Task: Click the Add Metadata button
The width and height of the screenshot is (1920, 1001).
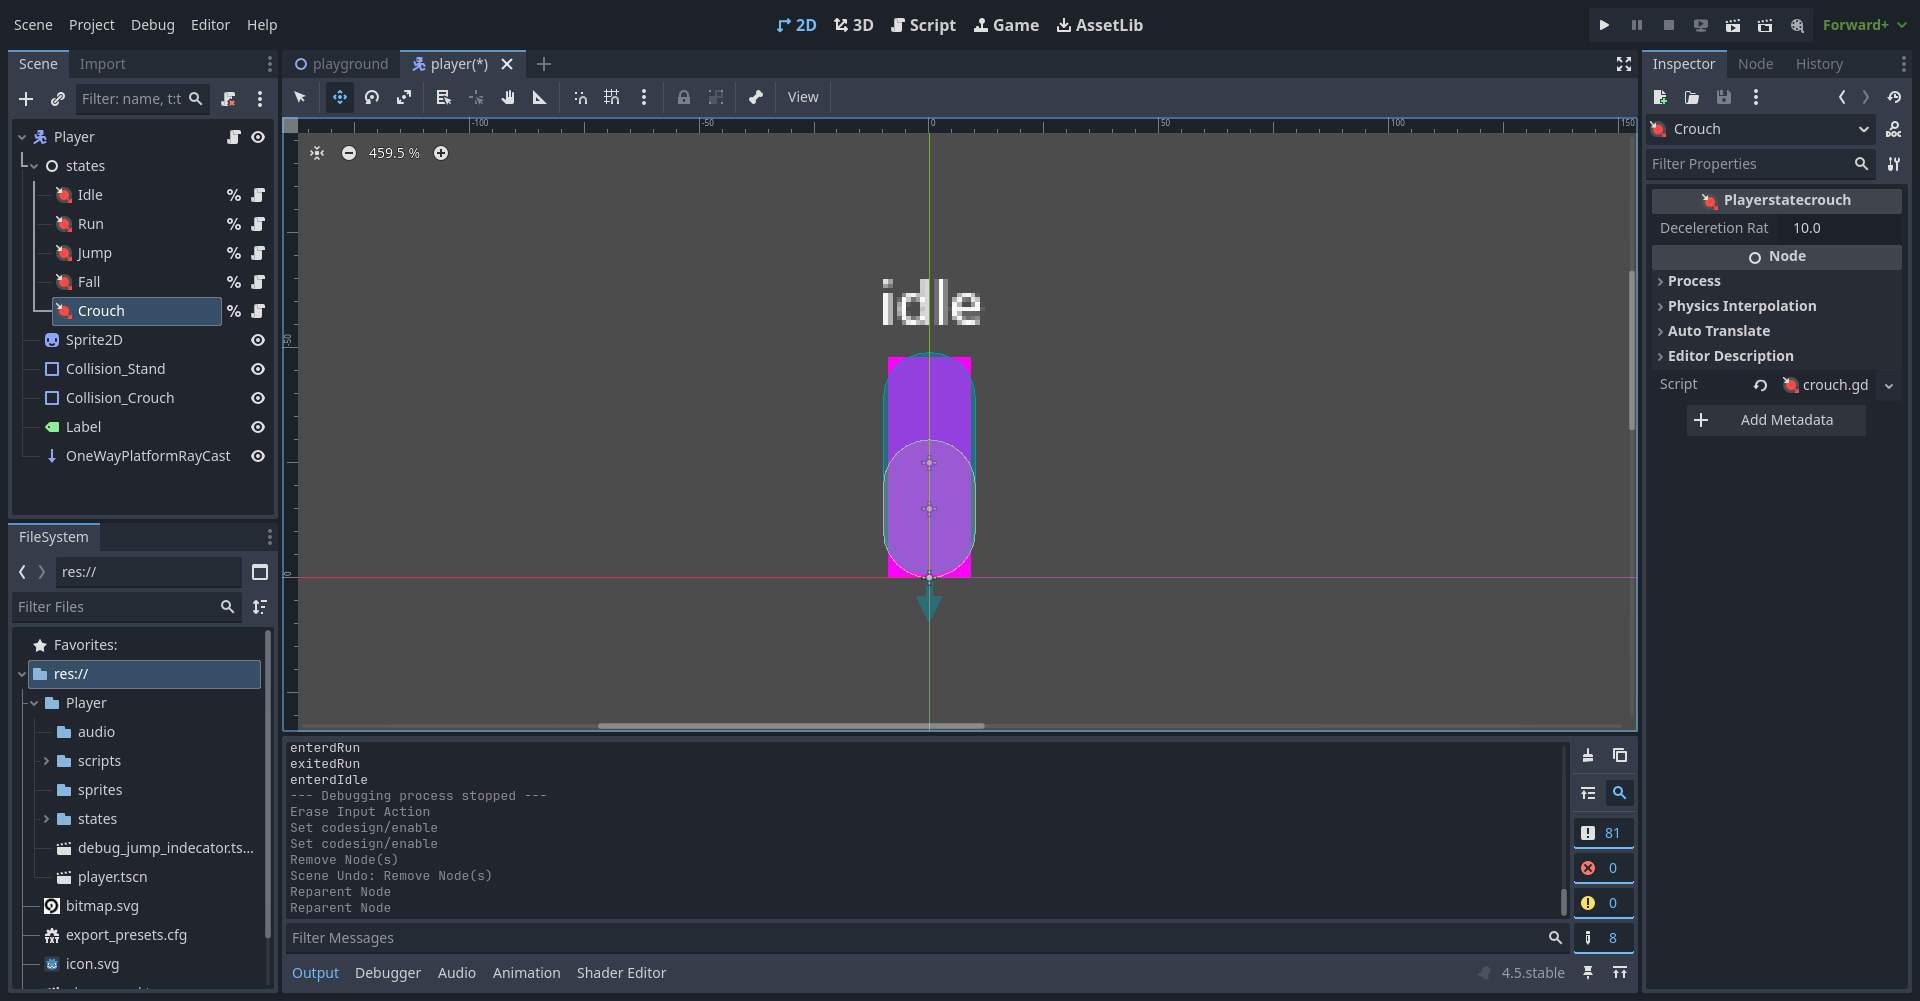Action: click(x=1776, y=420)
